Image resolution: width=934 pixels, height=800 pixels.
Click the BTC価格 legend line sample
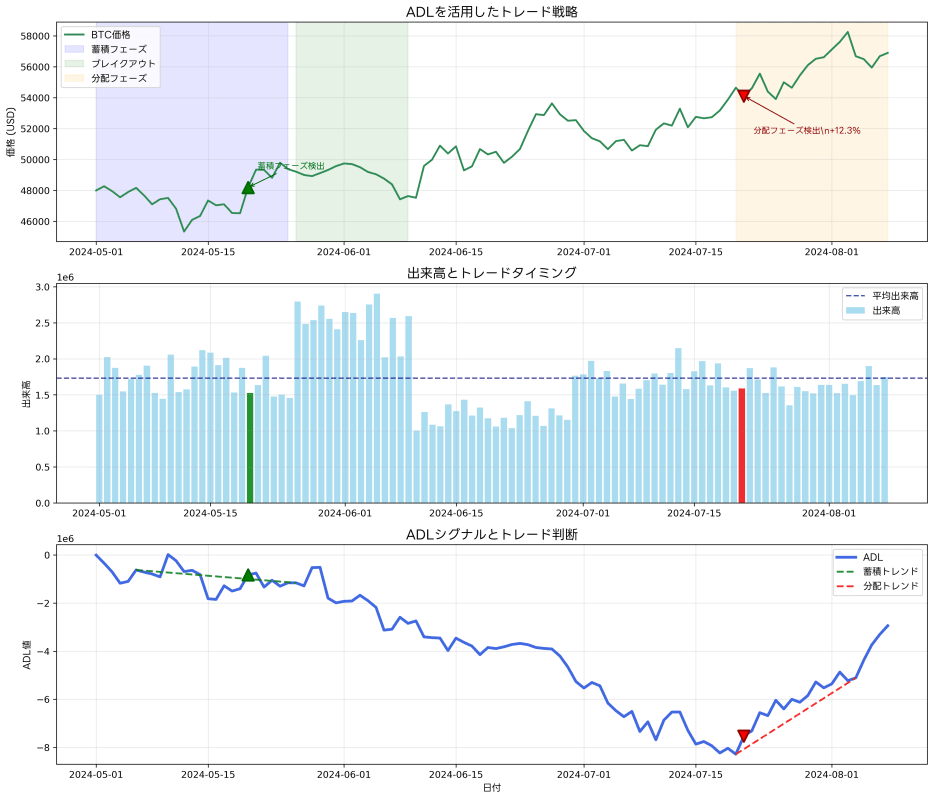click(x=73, y=33)
